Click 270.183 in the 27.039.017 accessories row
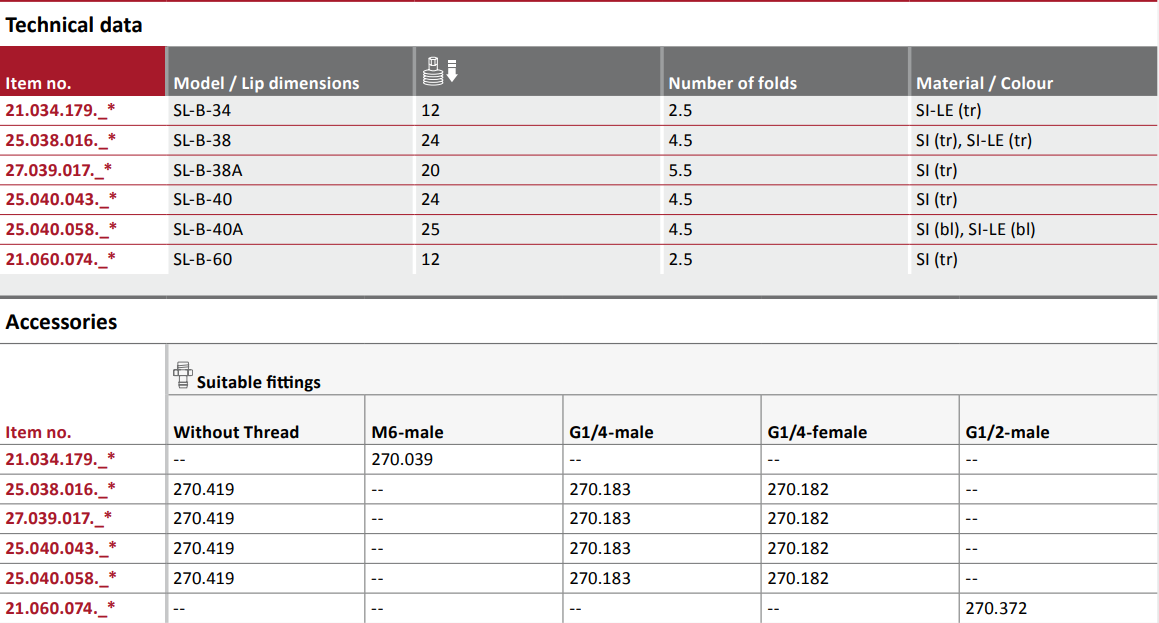This screenshot has height=623, width=1159. click(x=600, y=519)
